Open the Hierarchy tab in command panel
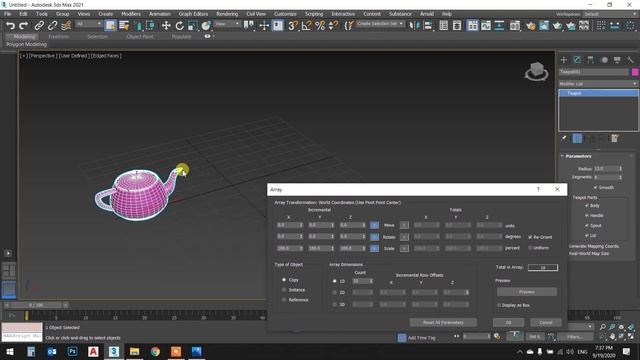Screen dimensions: 640x360 [x=591, y=60]
